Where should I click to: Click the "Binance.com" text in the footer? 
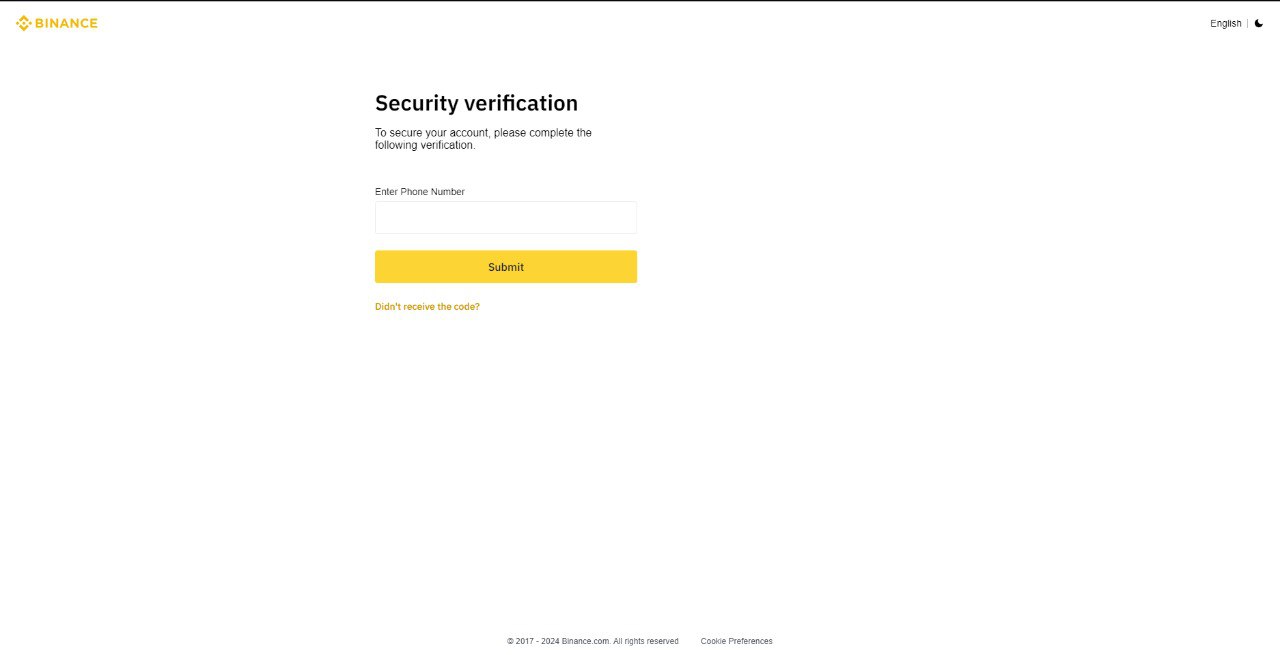click(586, 641)
